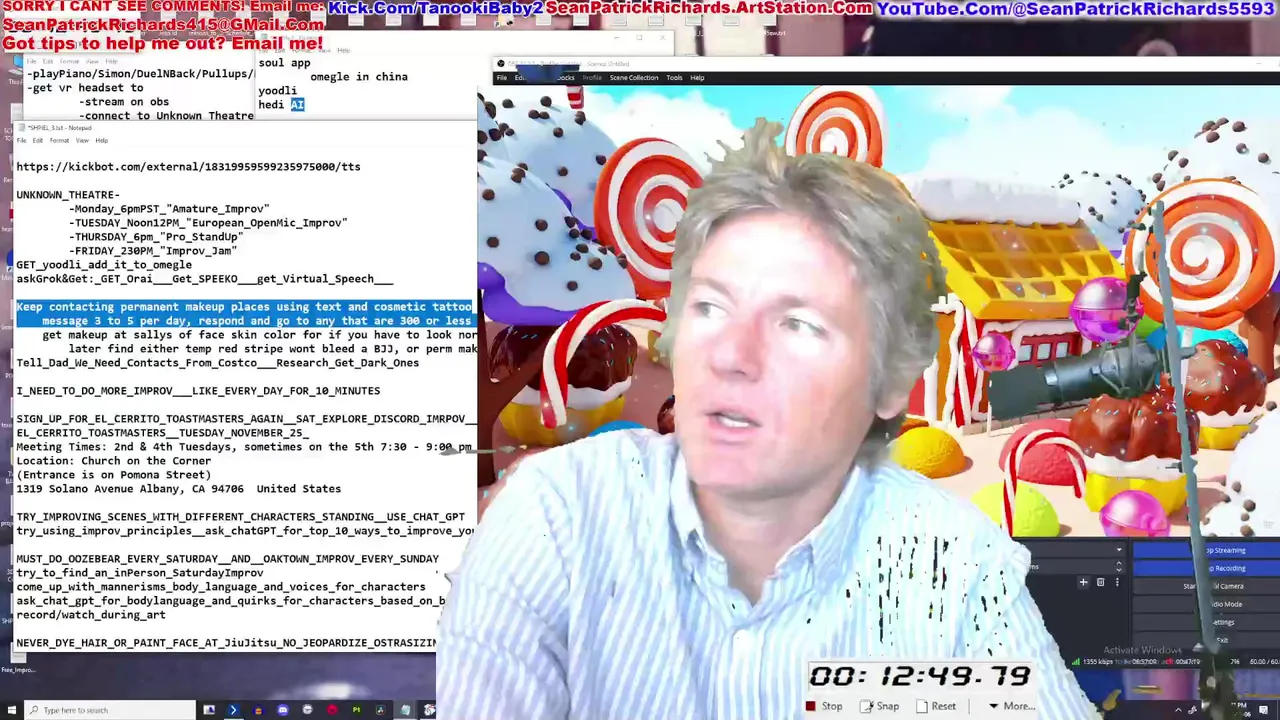Open the OBS Help menu
1280x720 pixels.
tap(697, 78)
